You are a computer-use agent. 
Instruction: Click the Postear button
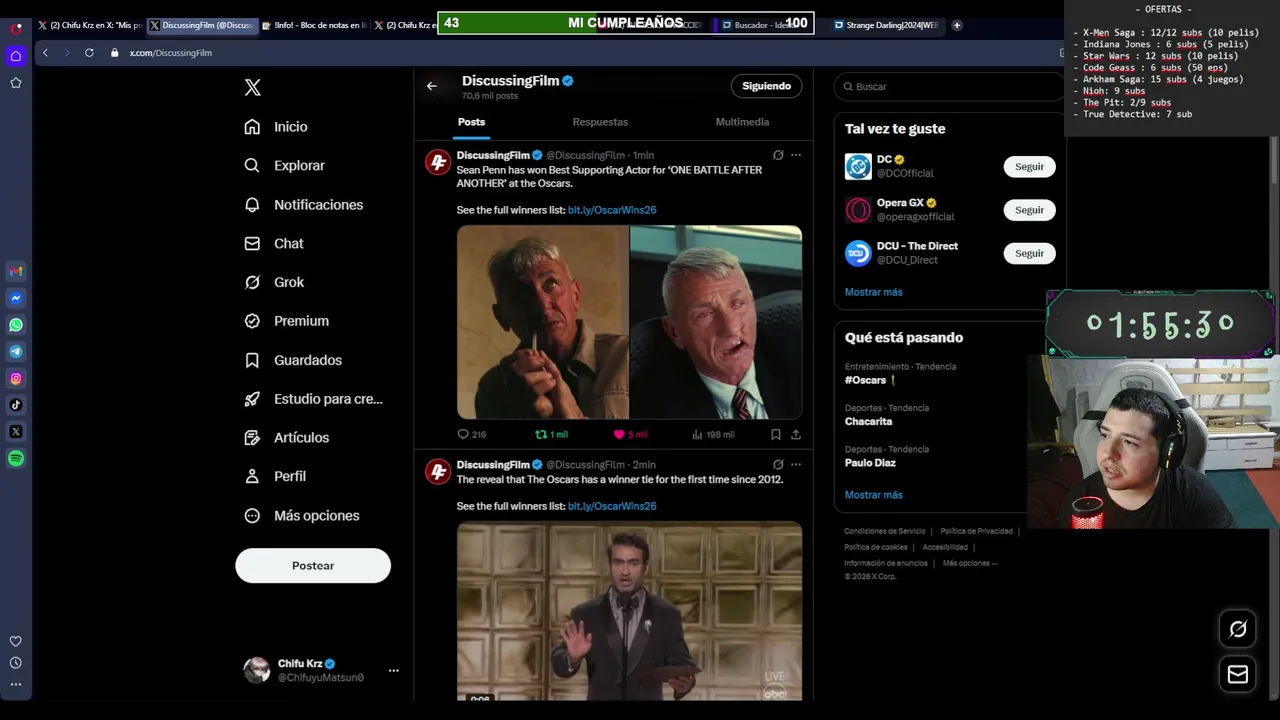313,566
